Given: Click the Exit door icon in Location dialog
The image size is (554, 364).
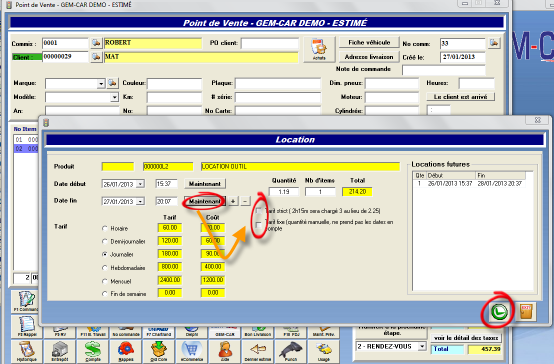Looking at the screenshot, I should (x=526, y=312).
